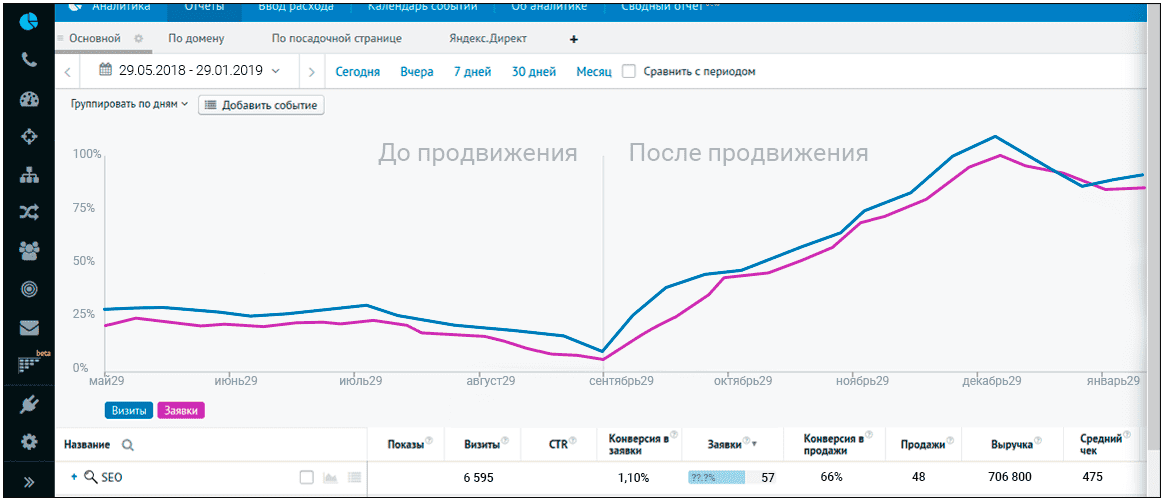Select the Вчера period link
This screenshot has width=1164, height=501.
(417, 72)
